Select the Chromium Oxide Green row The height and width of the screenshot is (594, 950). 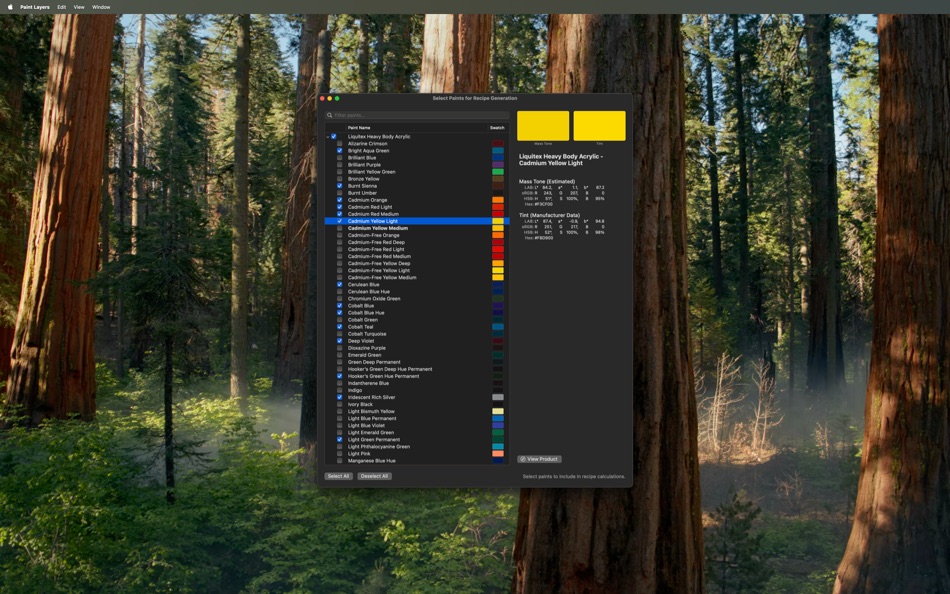pyautogui.click(x=417, y=299)
